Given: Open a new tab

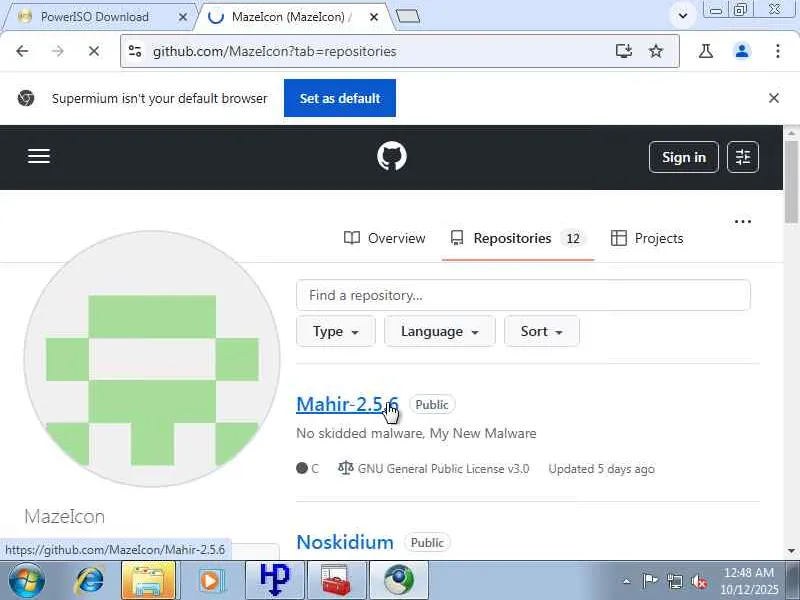Looking at the screenshot, I should tap(408, 17).
